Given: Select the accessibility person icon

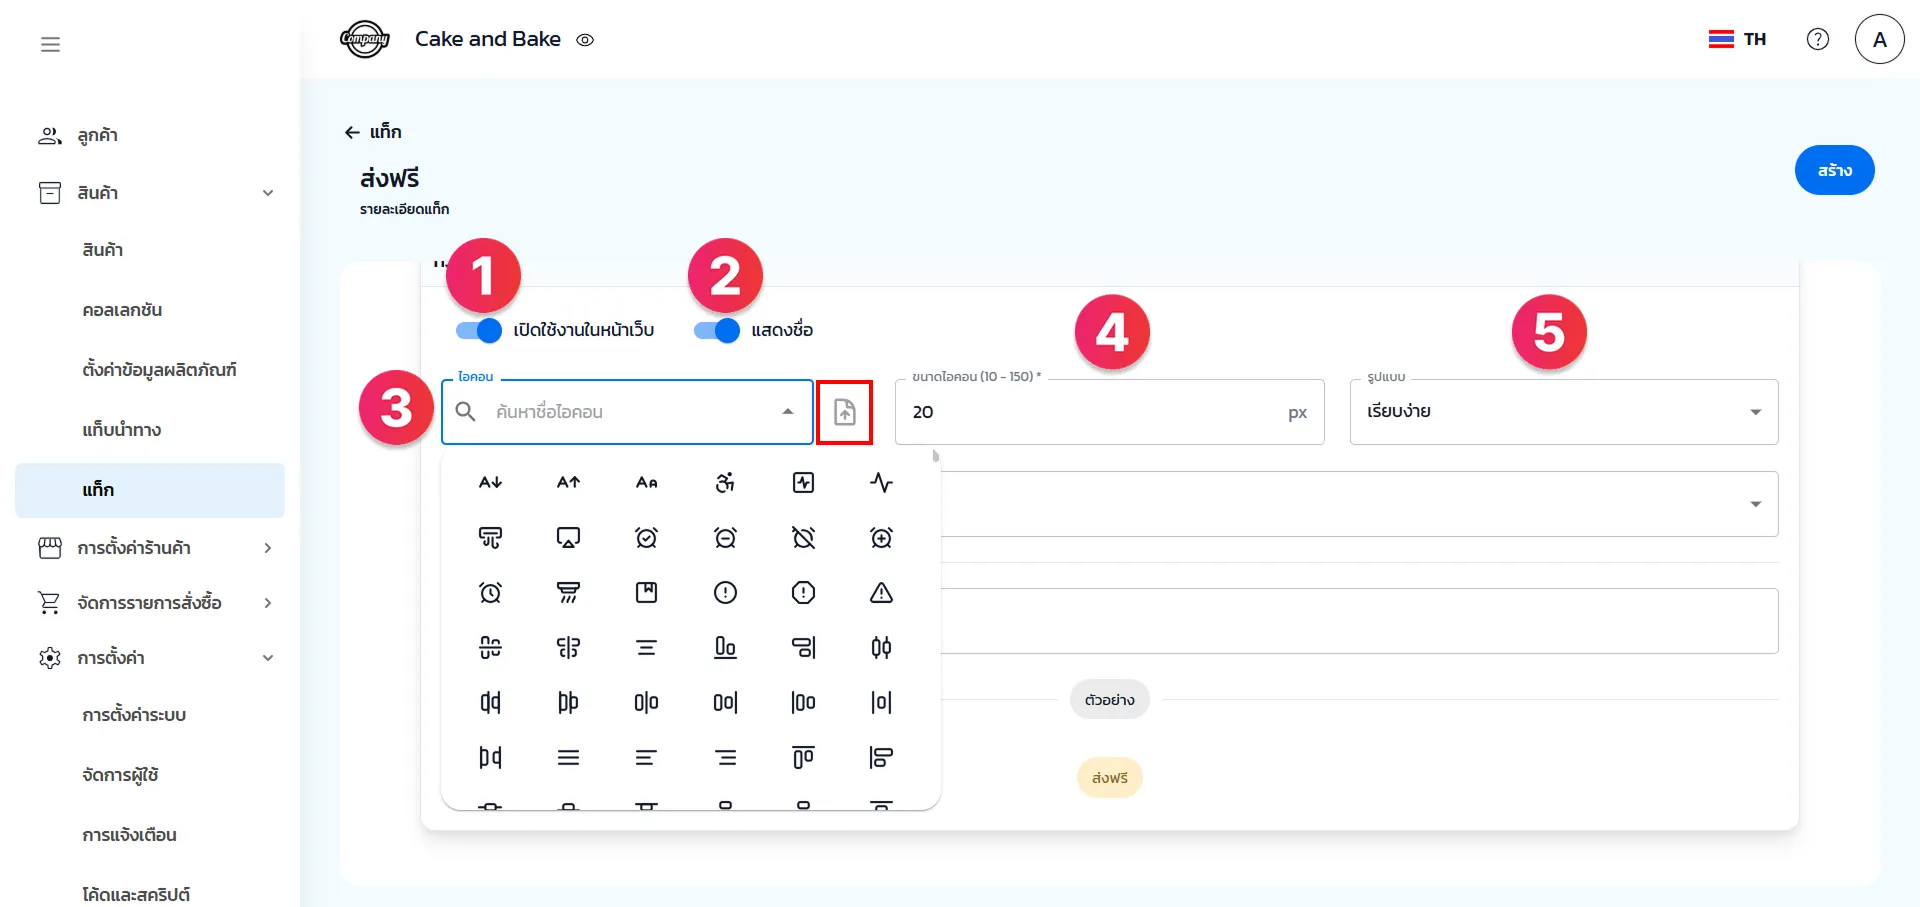Looking at the screenshot, I should [x=725, y=483].
